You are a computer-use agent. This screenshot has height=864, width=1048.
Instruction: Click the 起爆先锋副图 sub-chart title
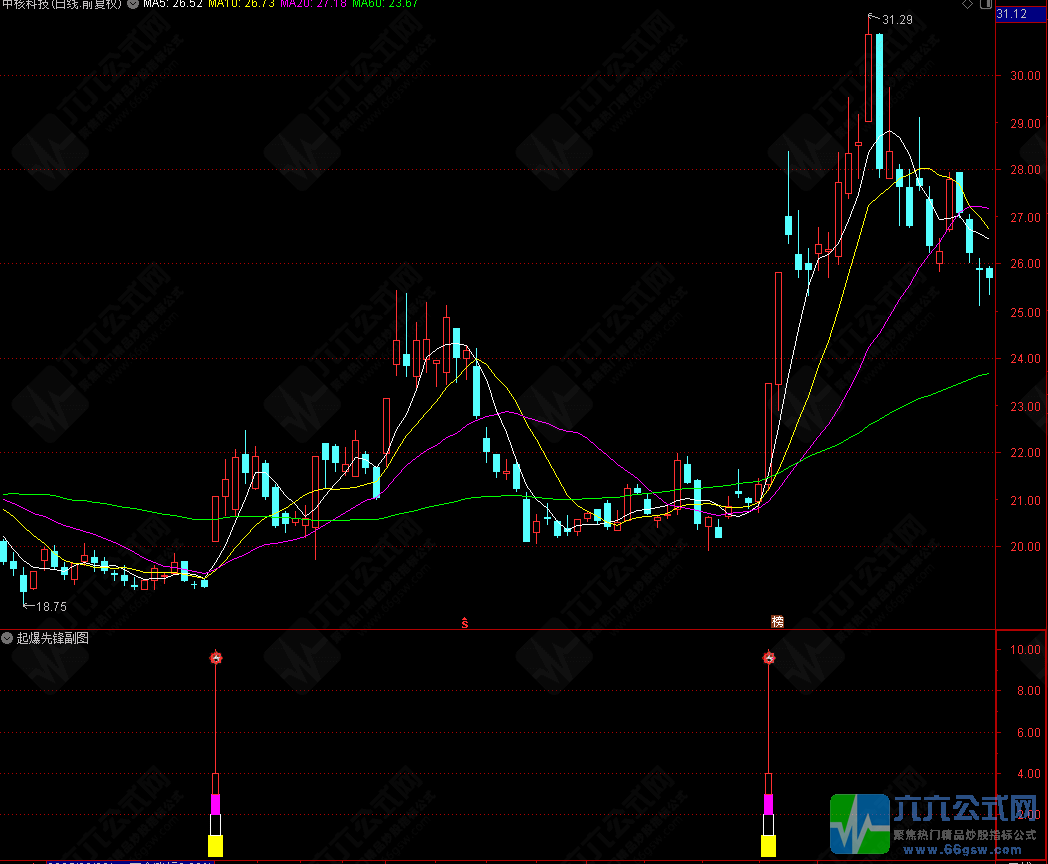tap(53, 638)
